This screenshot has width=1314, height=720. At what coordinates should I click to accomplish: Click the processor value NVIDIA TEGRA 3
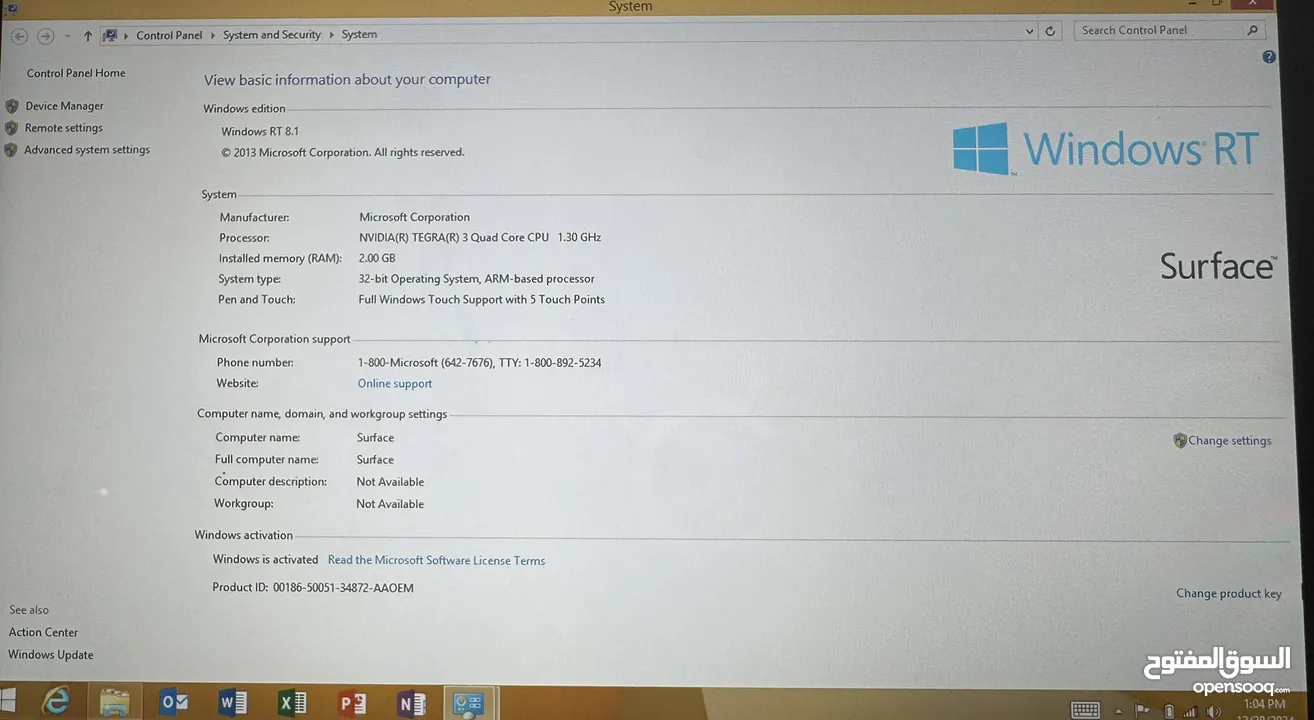pyautogui.click(x=480, y=238)
